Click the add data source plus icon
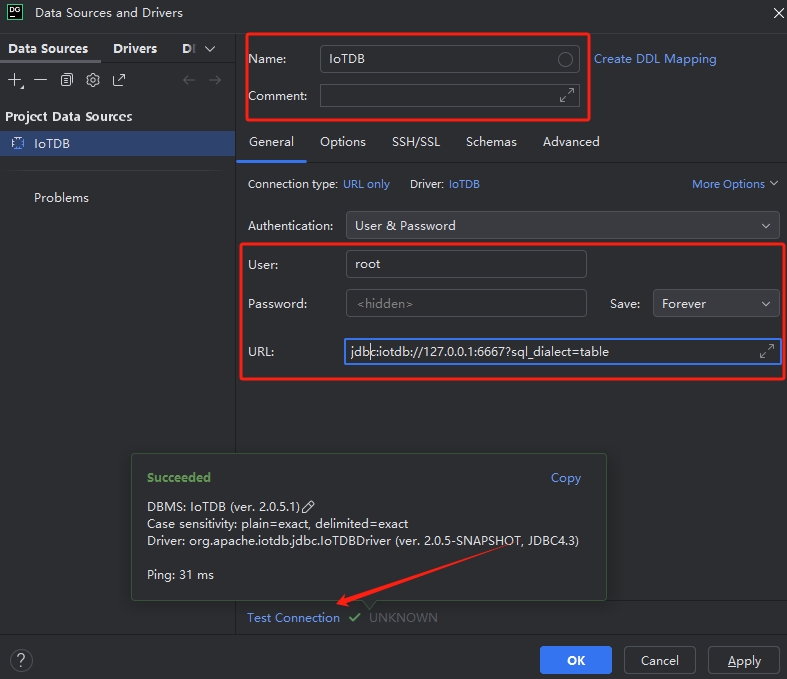787x679 pixels. click(x=15, y=80)
